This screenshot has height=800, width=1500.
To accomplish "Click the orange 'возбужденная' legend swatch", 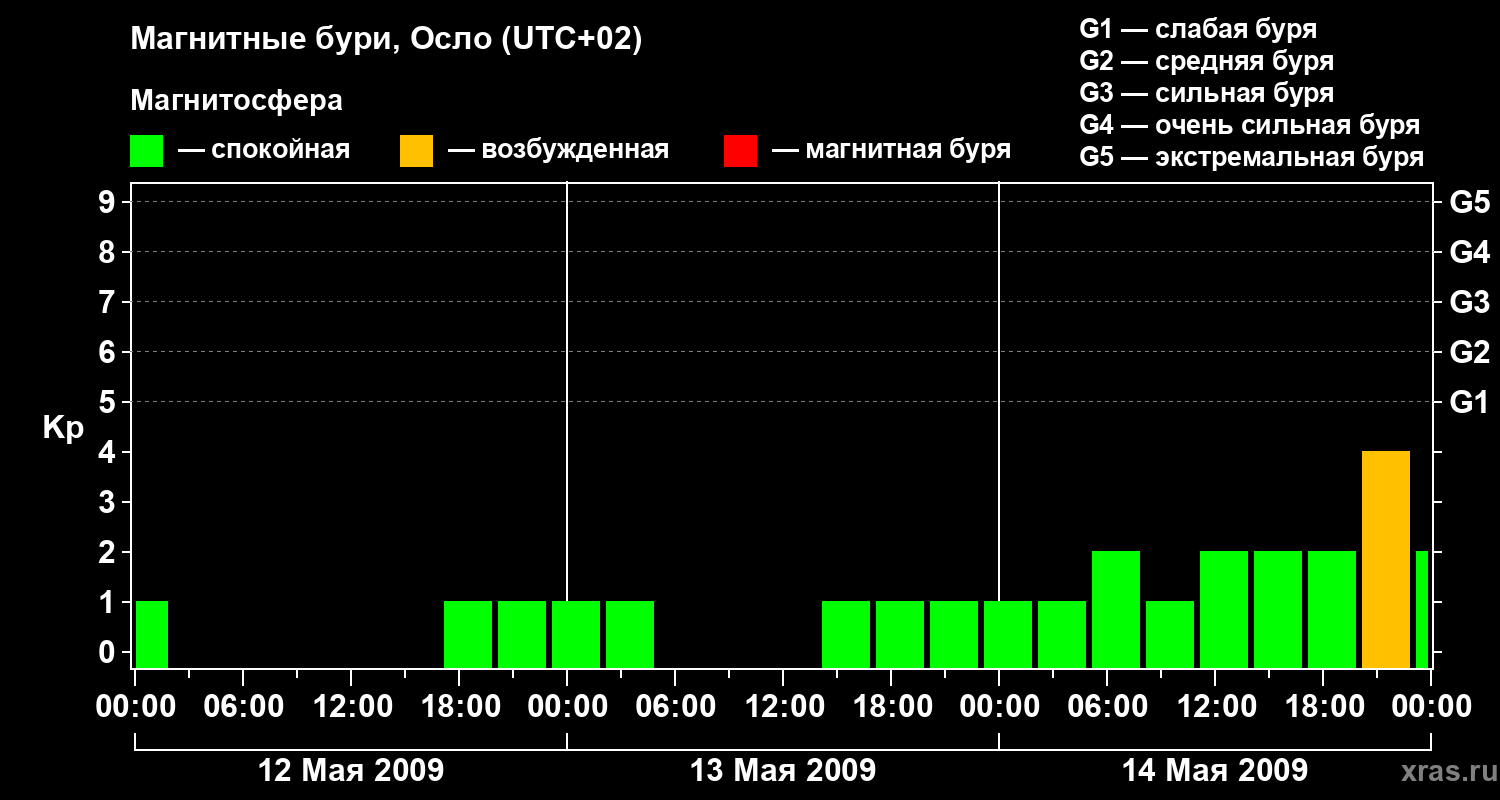I will [x=416, y=151].
